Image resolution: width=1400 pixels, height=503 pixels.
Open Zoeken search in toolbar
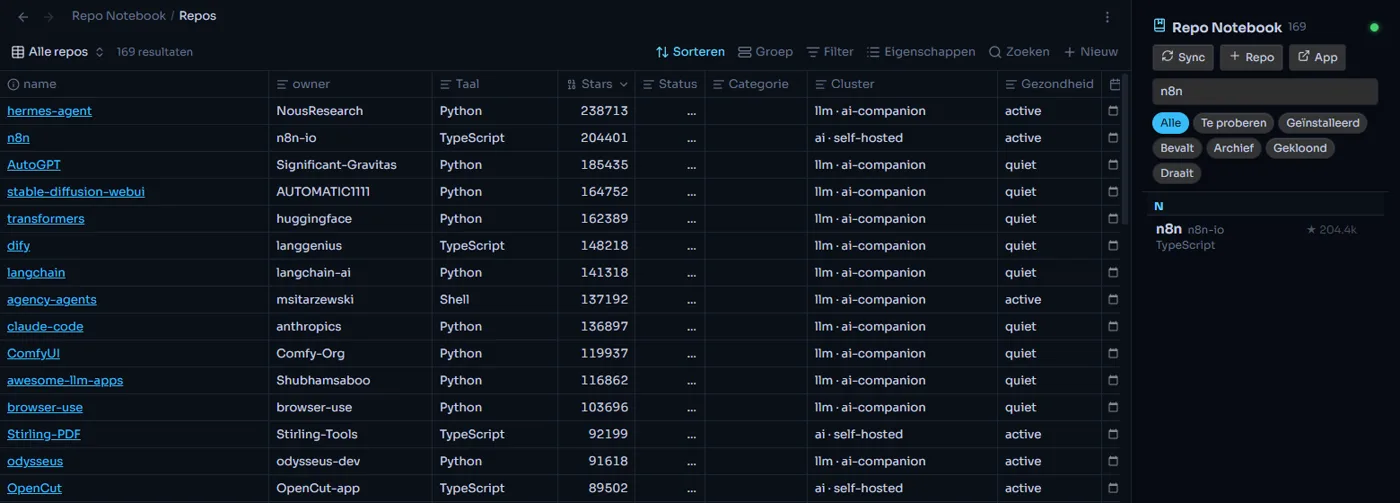[x=1019, y=52]
